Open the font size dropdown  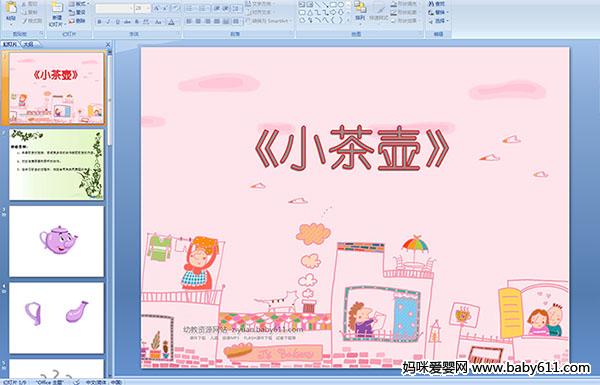142,8
